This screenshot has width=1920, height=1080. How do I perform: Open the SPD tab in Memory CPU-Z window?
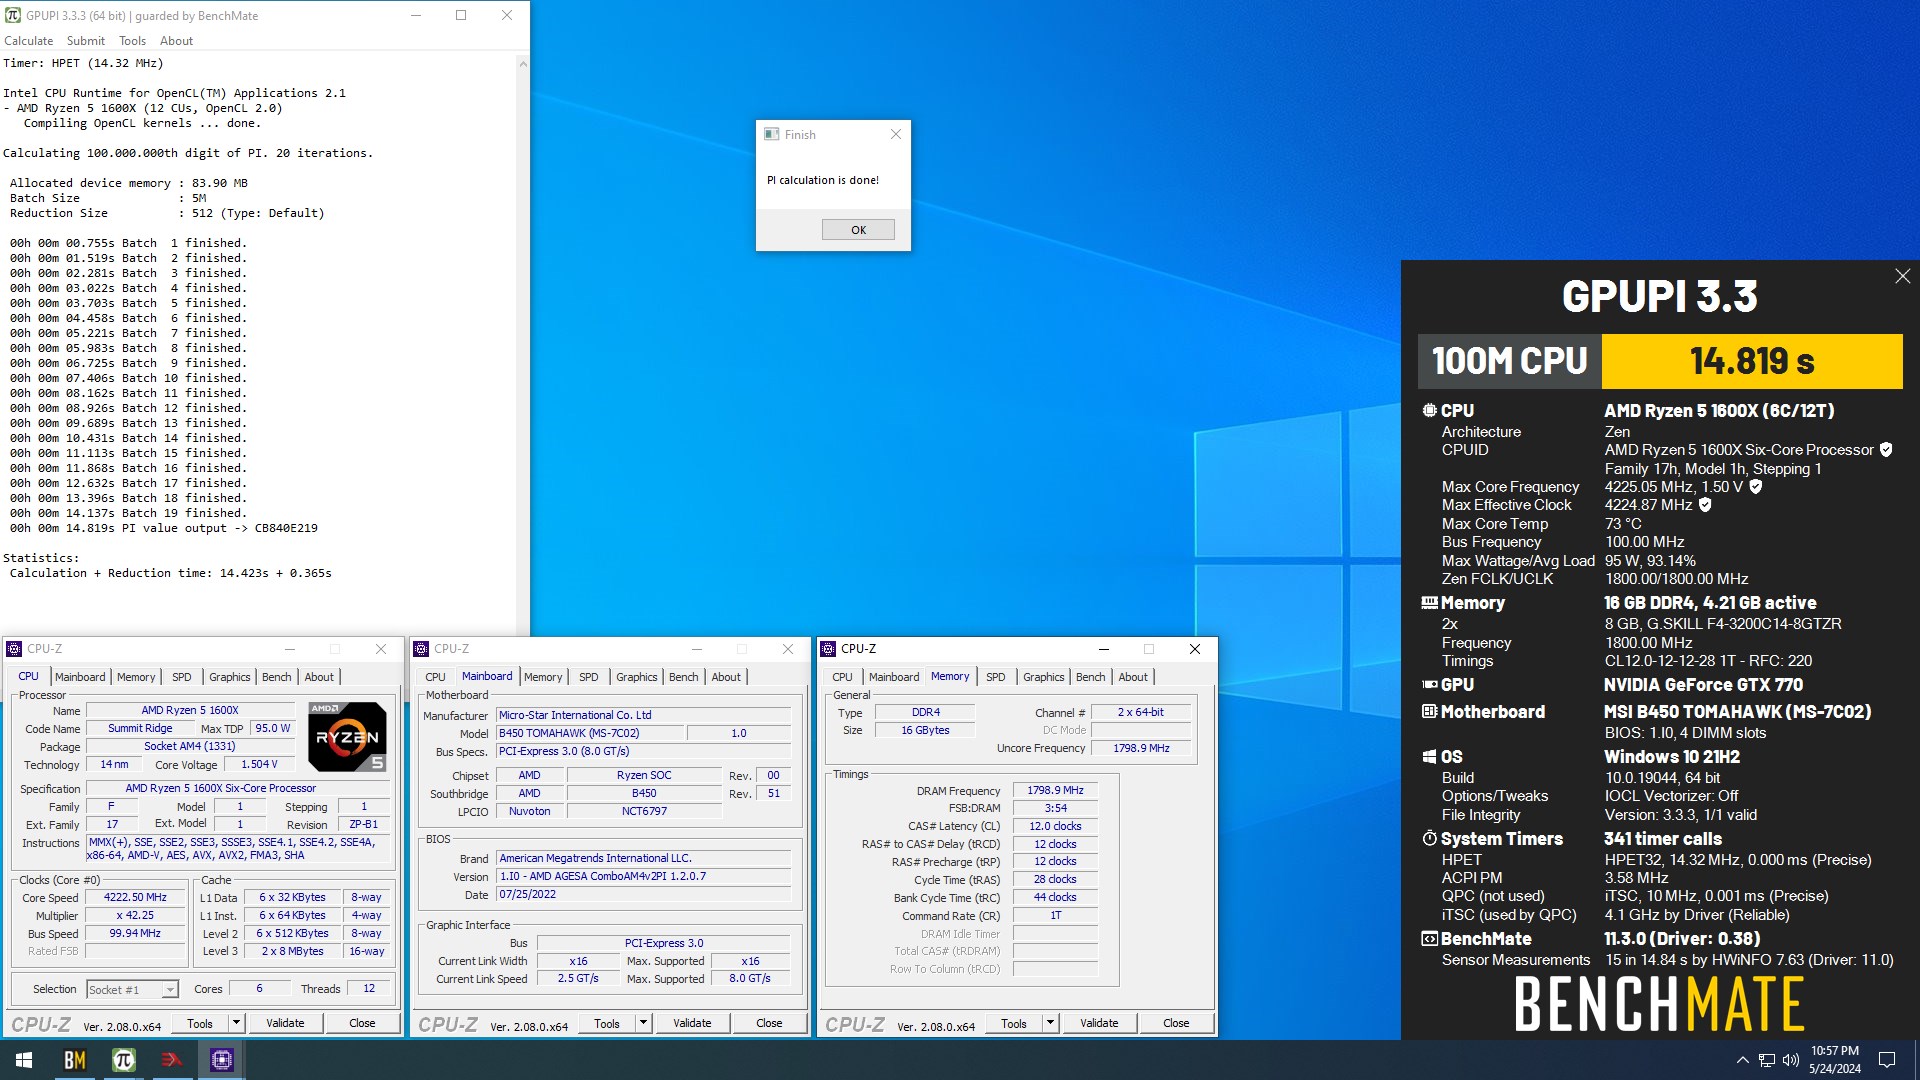[996, 677]
